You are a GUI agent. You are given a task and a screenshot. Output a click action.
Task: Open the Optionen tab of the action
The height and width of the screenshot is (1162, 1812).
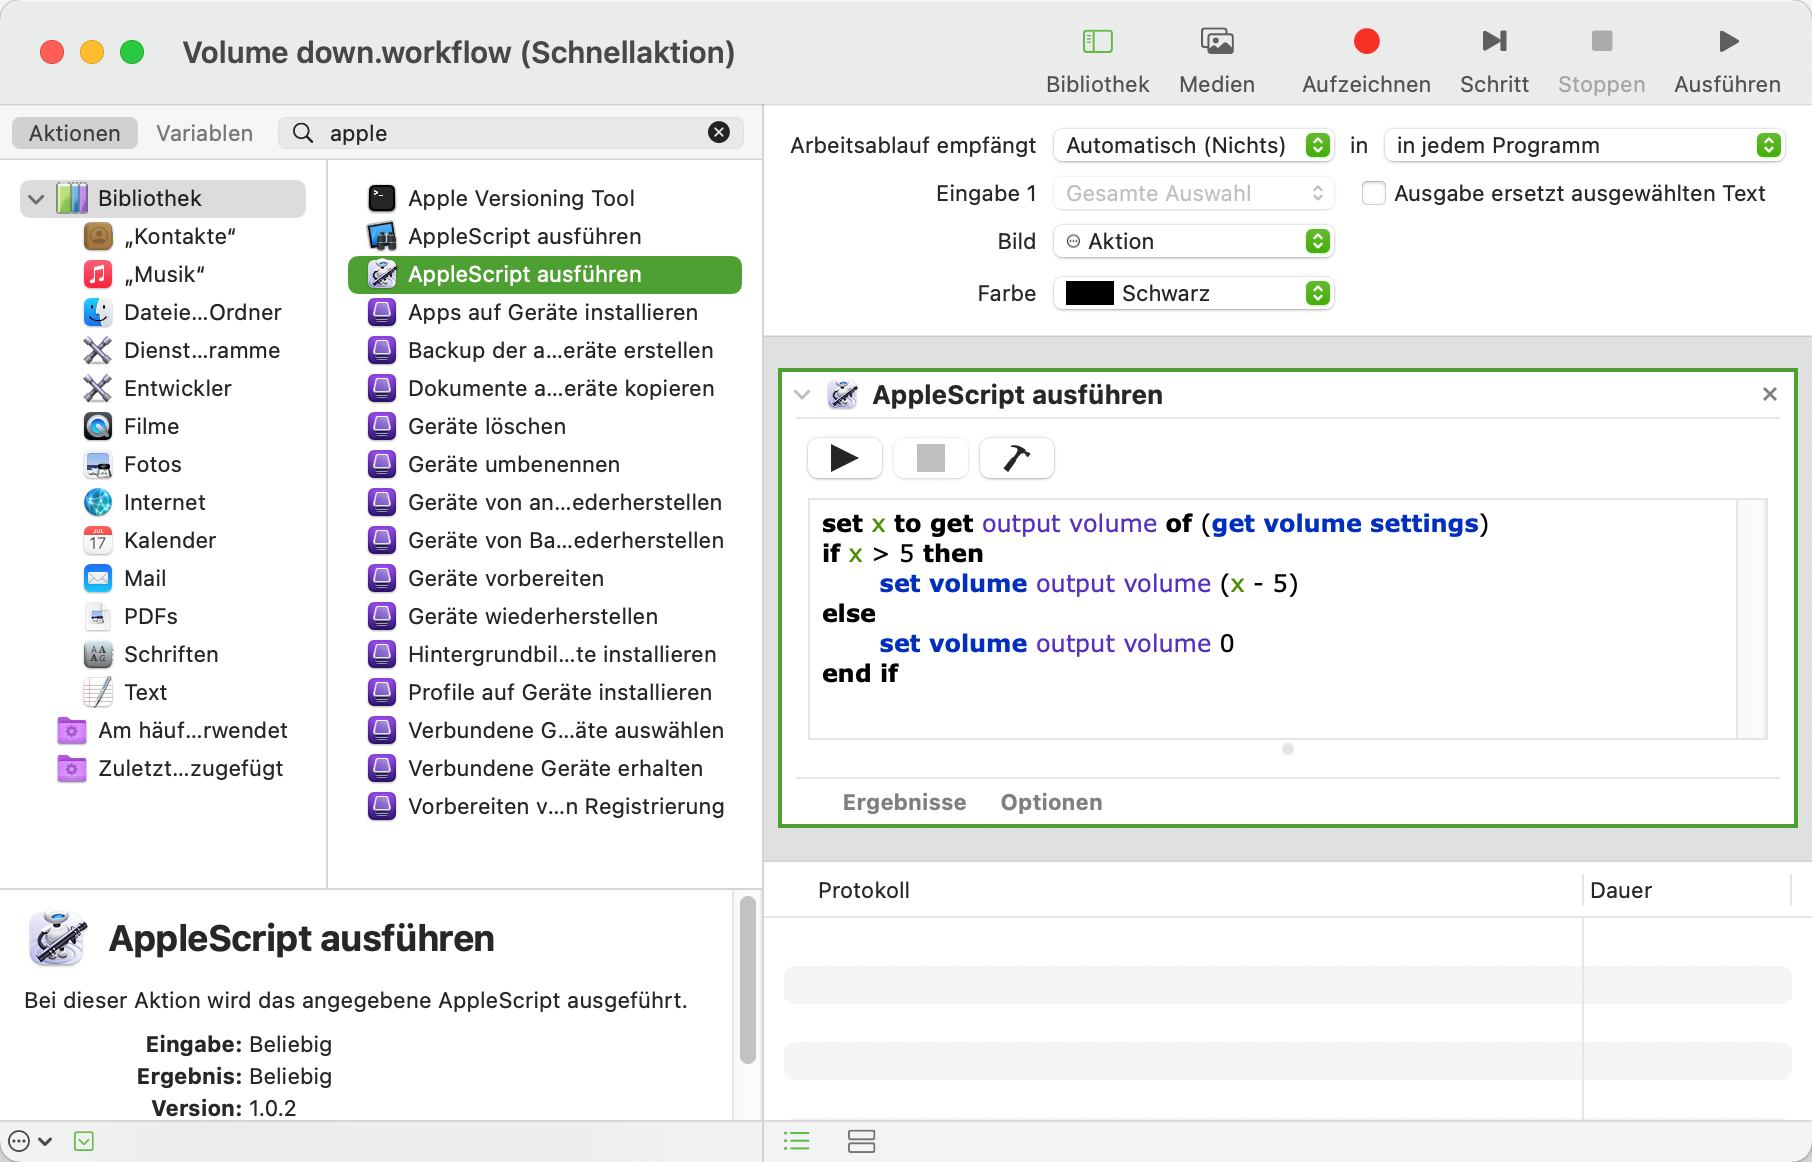1051,803
